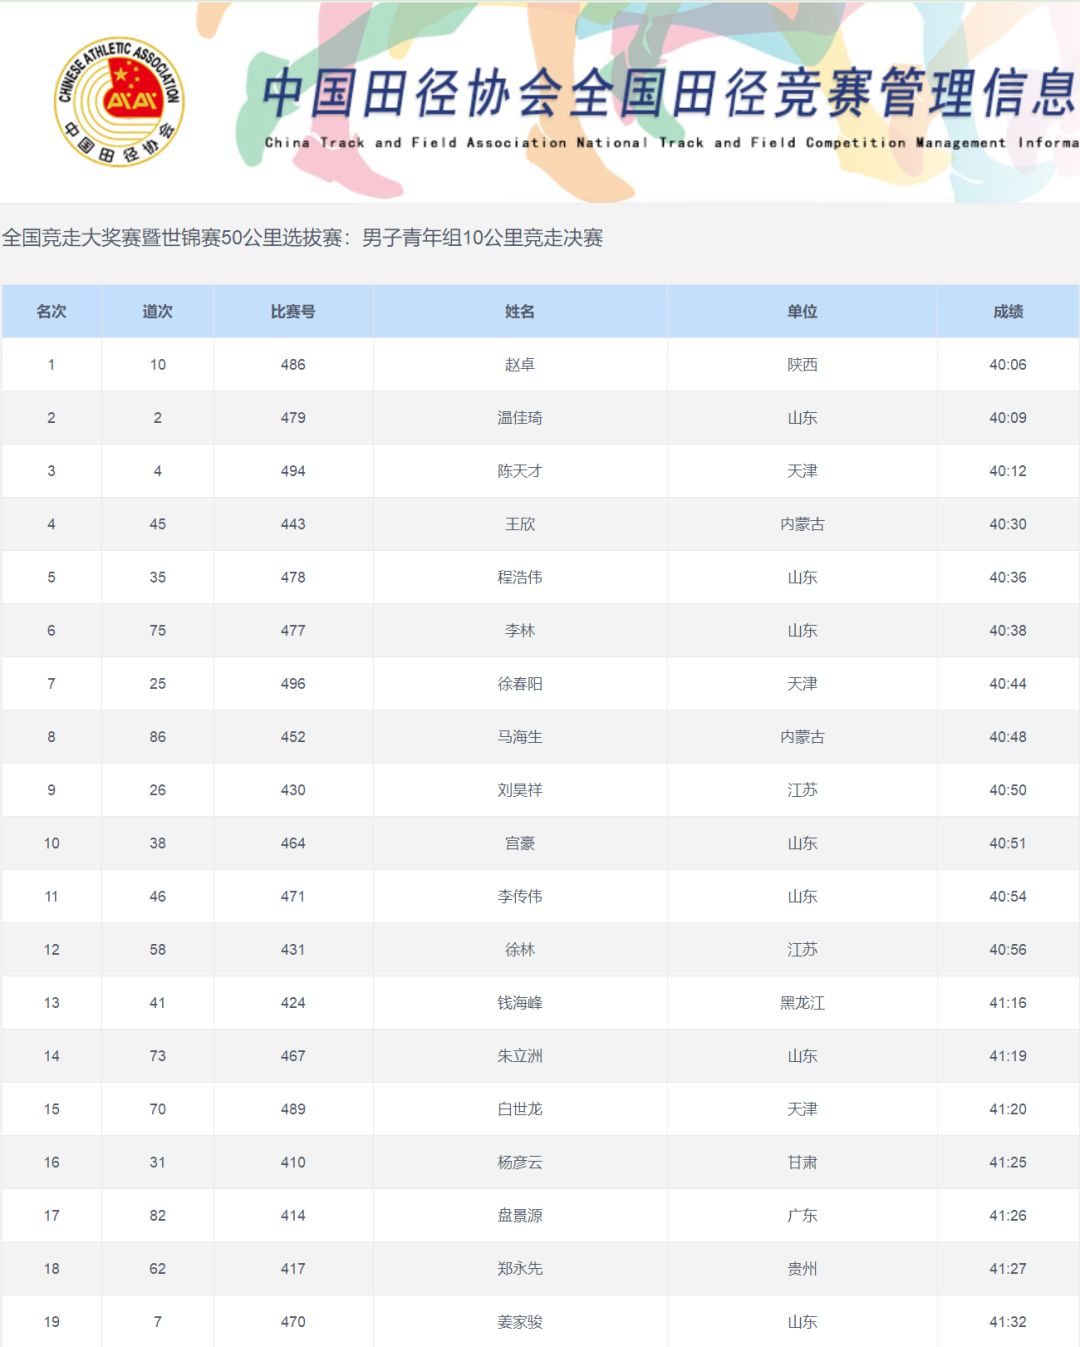
Task: Click the unit cell 黑龙江
Action: pos(802,1003)
